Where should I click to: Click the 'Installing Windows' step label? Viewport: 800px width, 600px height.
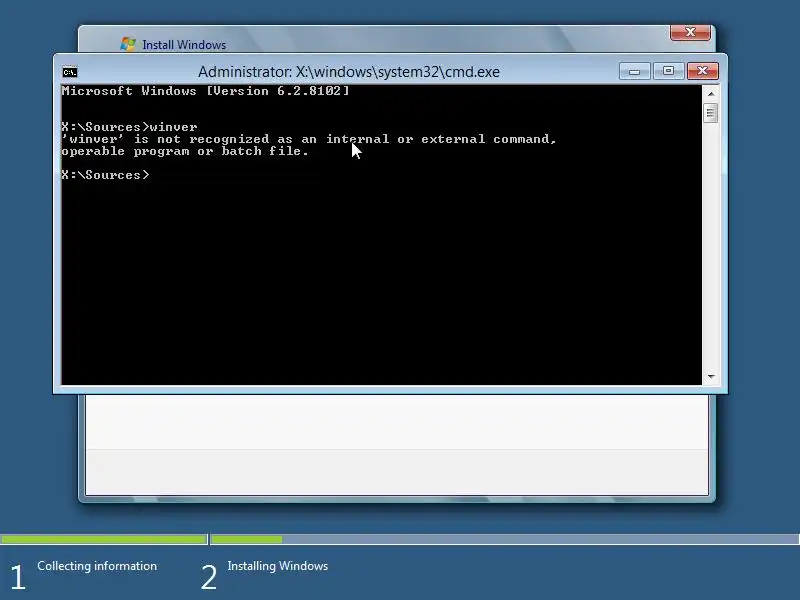click(x=278, y=566)
